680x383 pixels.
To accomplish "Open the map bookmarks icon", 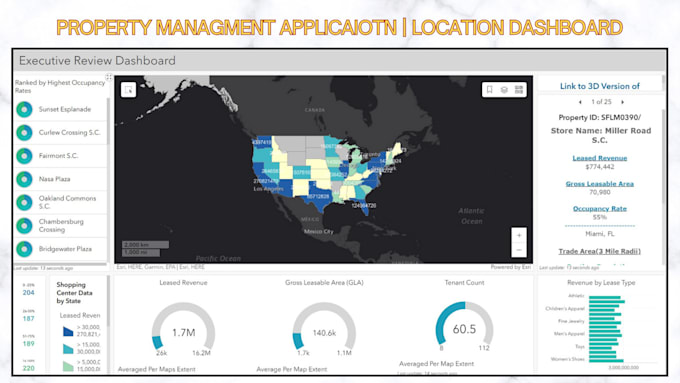I will [490, 89].
